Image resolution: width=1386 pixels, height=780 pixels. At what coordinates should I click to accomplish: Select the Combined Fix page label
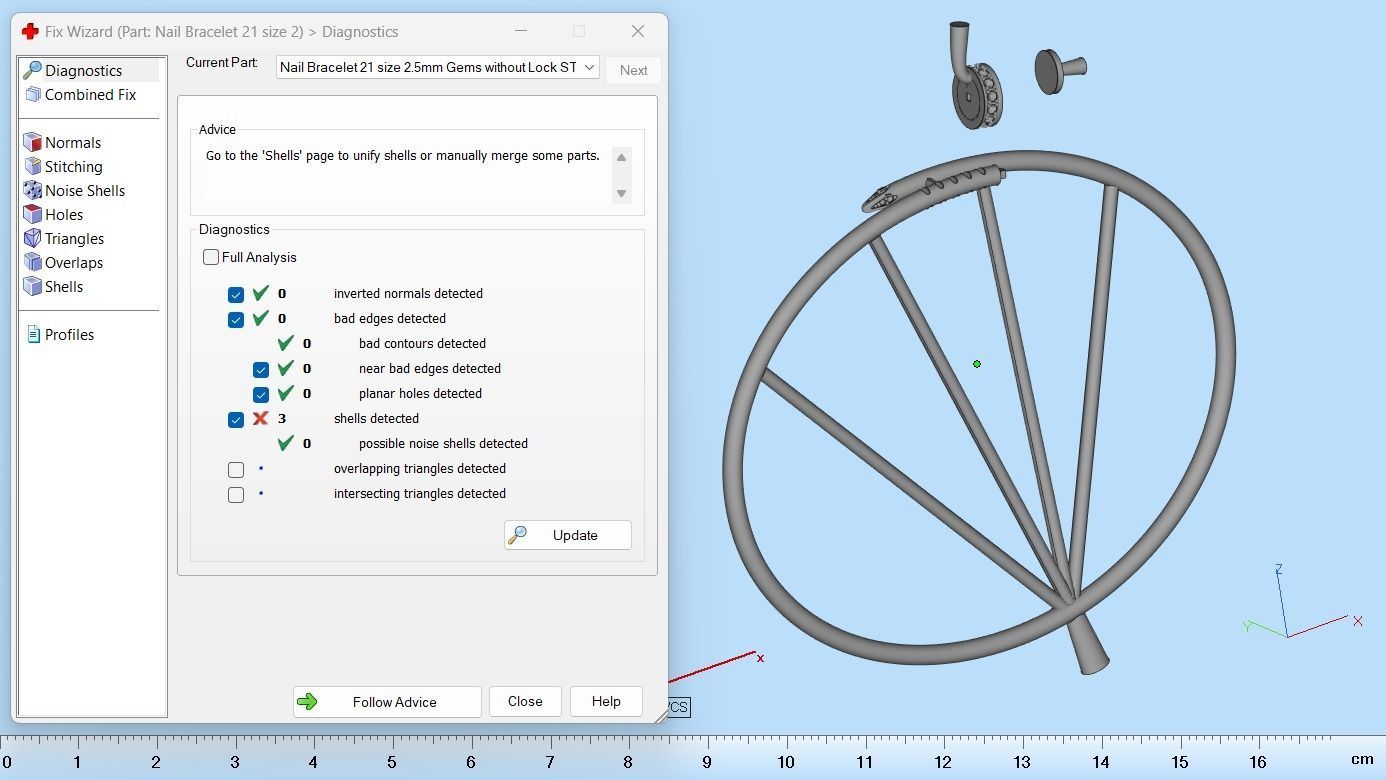90,94
